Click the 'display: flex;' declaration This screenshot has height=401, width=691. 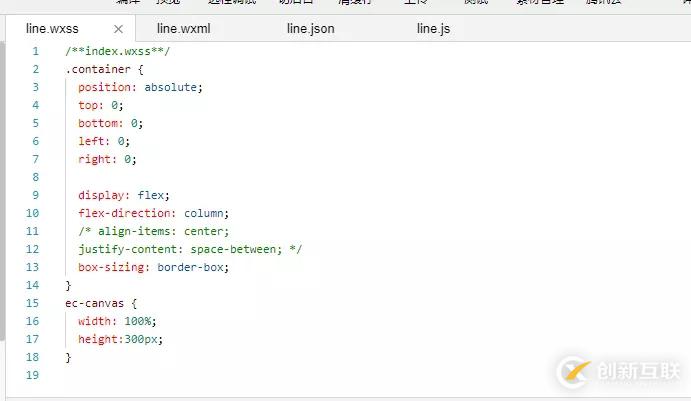(124, 195)
